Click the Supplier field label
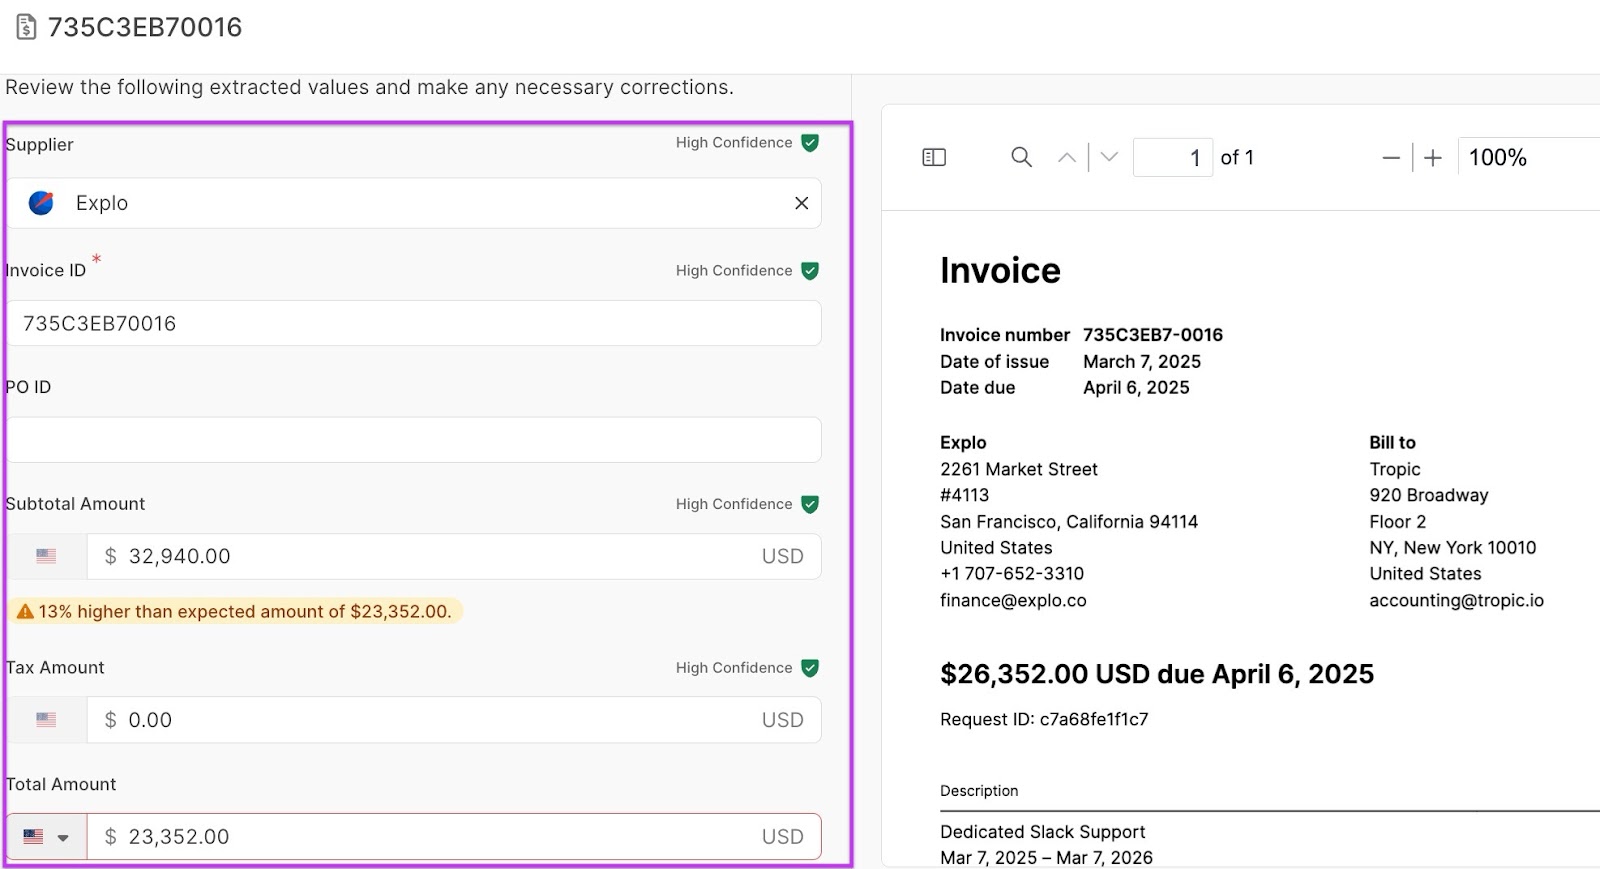 39,145
